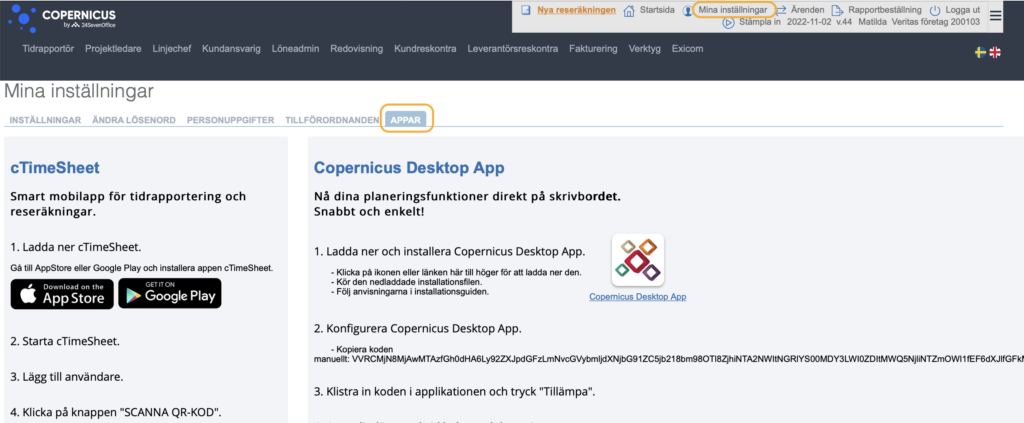Switch to the Tillförordnanden tab
Screen dimensions: 1024x423
point(332,120)
